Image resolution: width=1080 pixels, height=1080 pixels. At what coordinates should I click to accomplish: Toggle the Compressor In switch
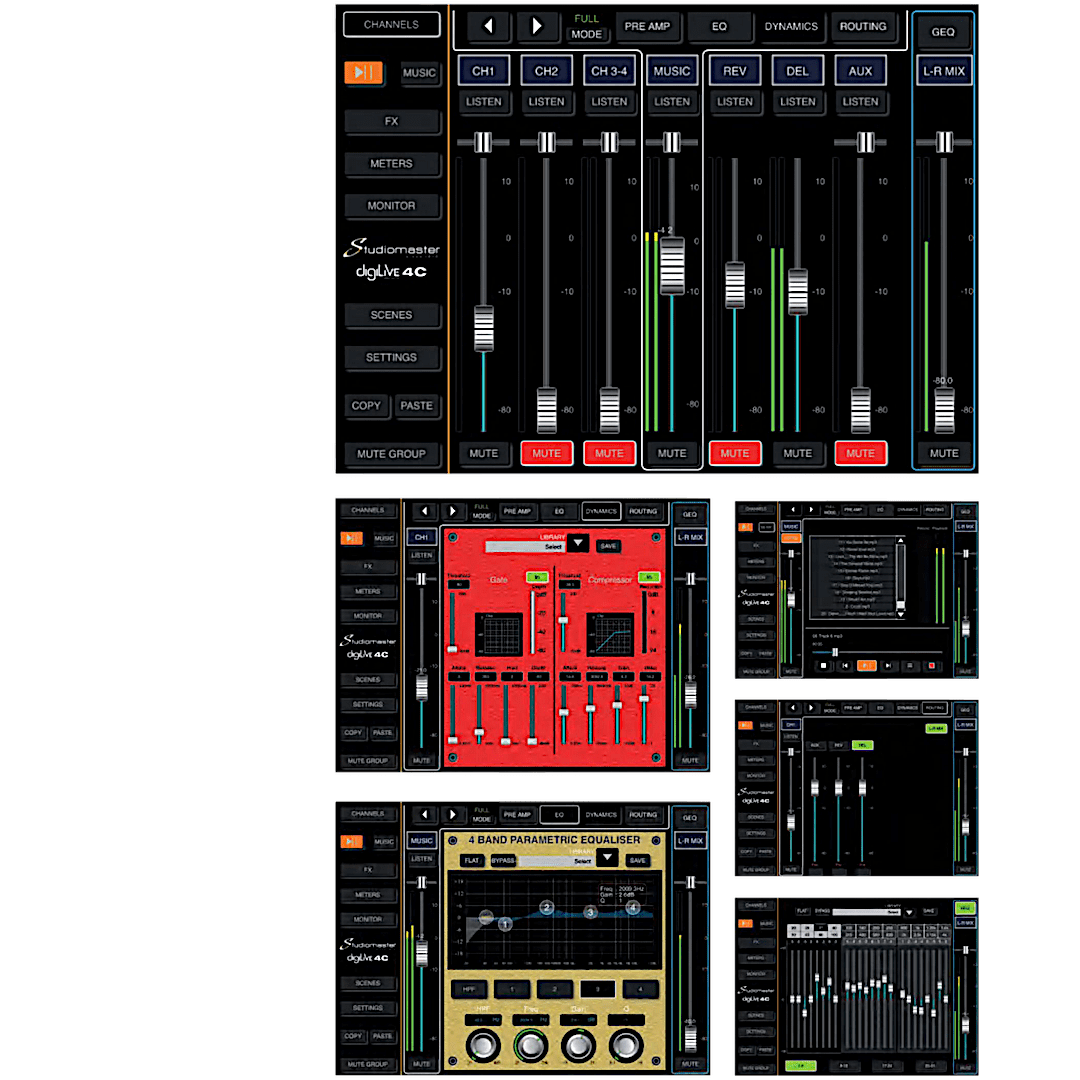pos(649,577)
